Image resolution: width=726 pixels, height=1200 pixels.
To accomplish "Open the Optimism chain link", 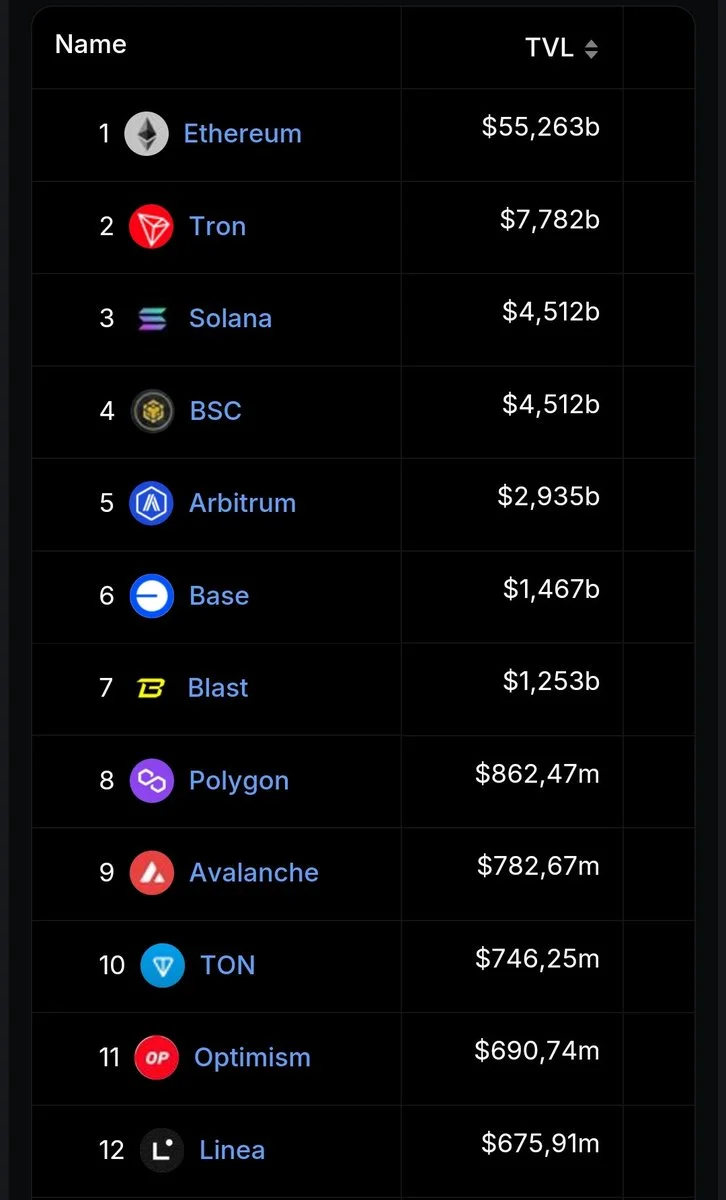I will click(x=252, y=1057).
